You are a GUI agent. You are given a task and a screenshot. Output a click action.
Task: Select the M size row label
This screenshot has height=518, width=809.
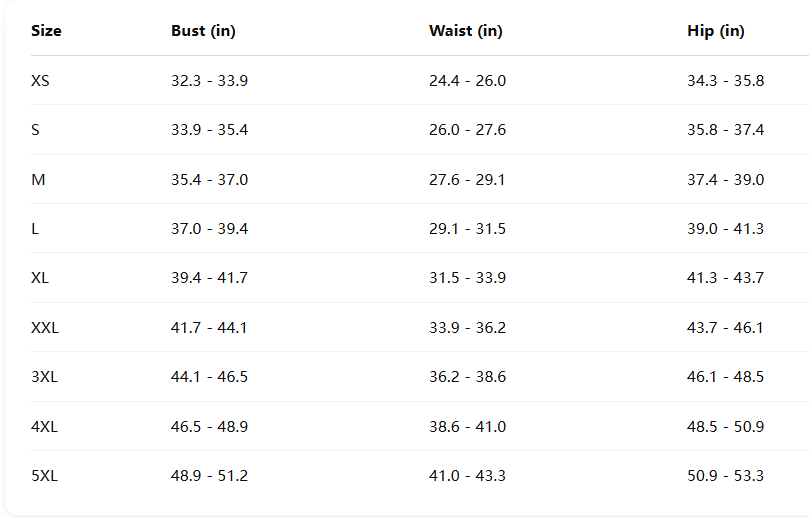pos(38,180)
